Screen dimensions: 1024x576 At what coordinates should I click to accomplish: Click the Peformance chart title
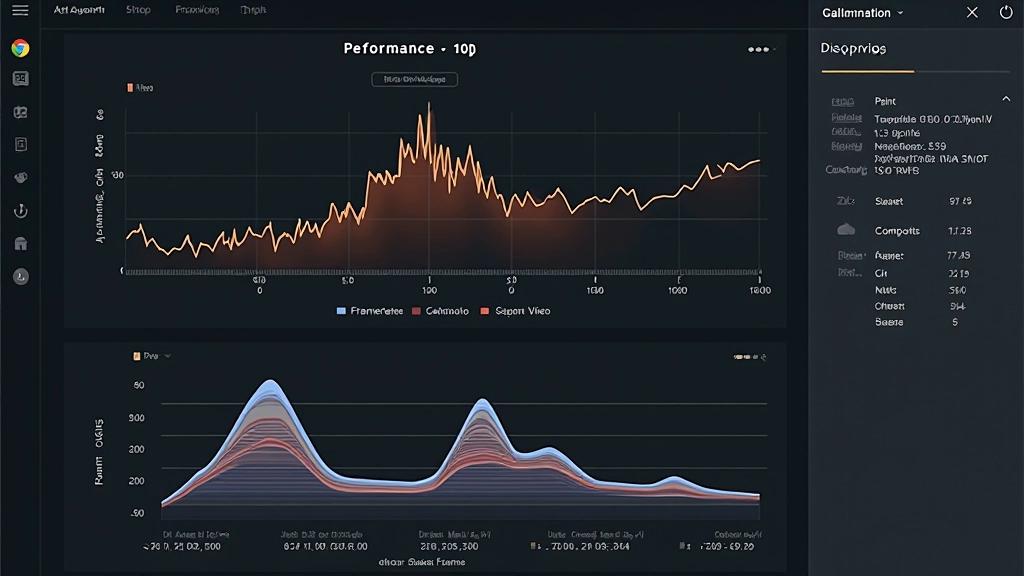(x=409, y=48)
